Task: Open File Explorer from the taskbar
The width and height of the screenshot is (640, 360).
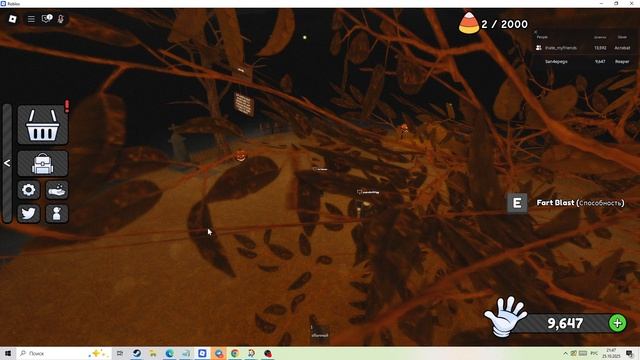Action: 153,353
